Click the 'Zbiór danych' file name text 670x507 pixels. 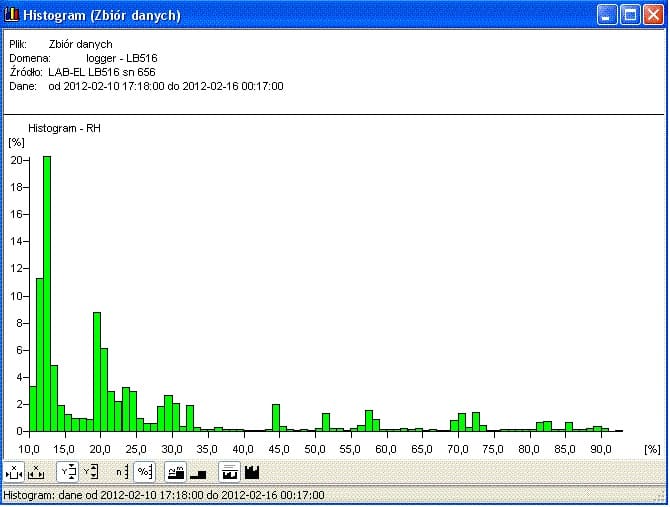[80, 44]
